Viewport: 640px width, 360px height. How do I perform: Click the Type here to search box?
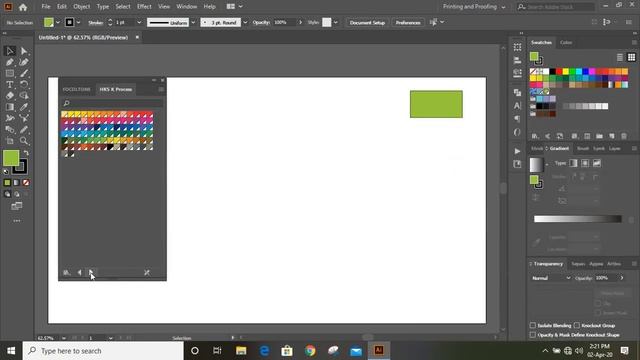[x=103, y=351]
